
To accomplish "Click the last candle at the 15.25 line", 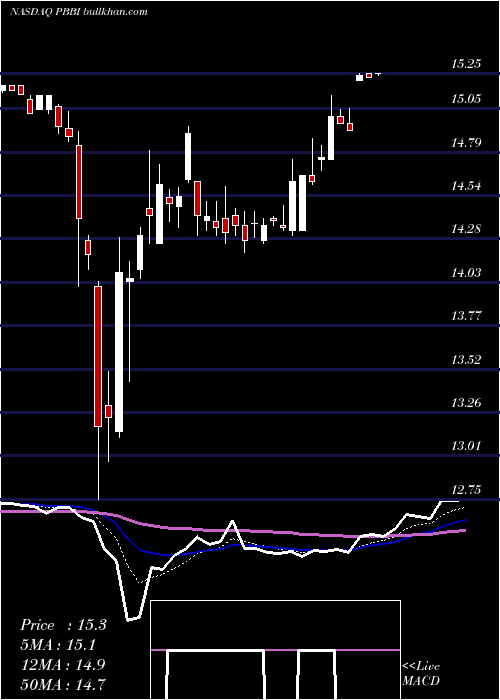I will [379, 74].
